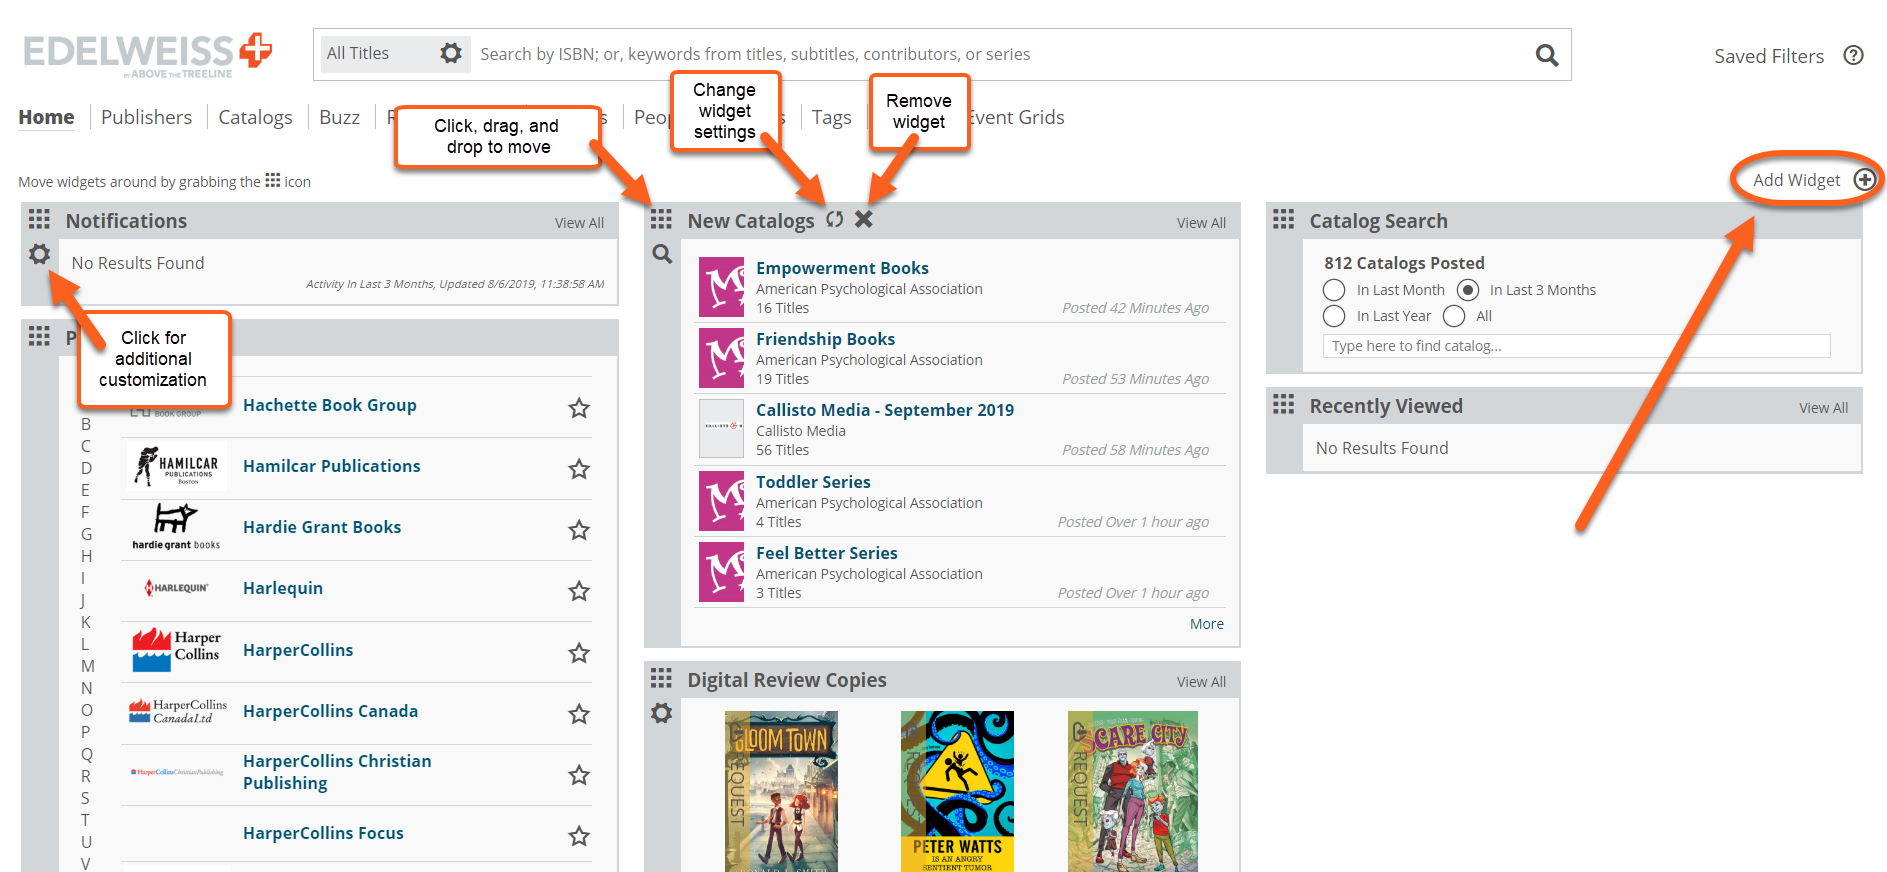This screenshot has height=872, width=1887.
Task: Click the main ISBN and keyword search field
Action: 1000,54
